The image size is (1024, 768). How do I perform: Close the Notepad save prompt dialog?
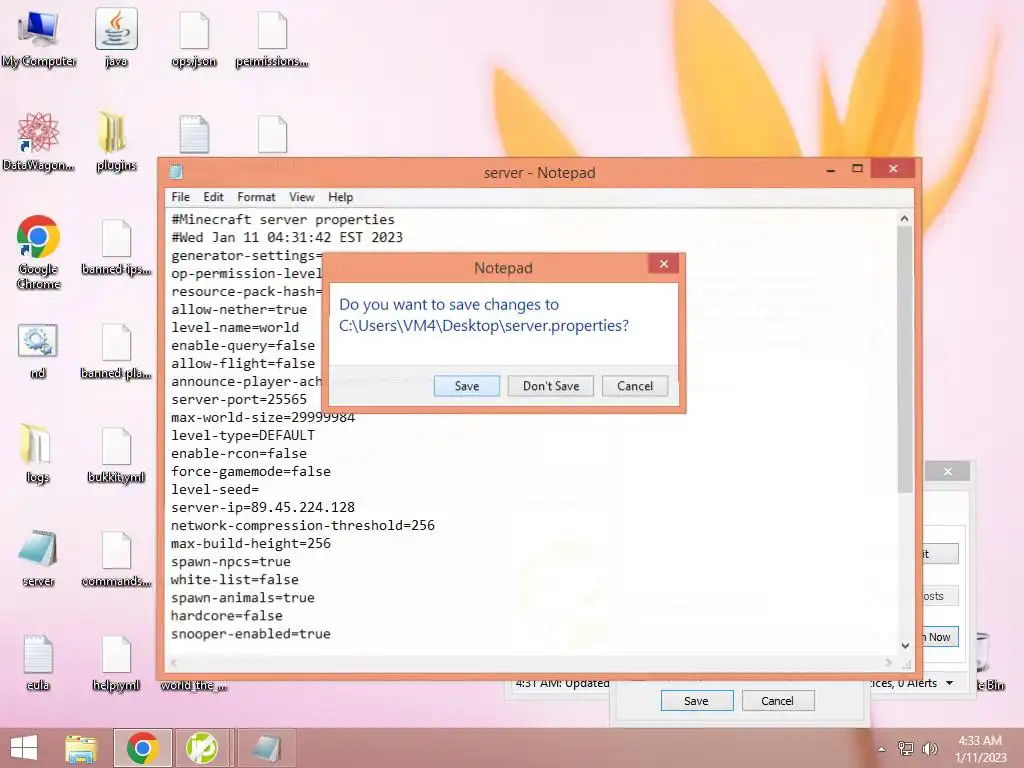point(664,264)
